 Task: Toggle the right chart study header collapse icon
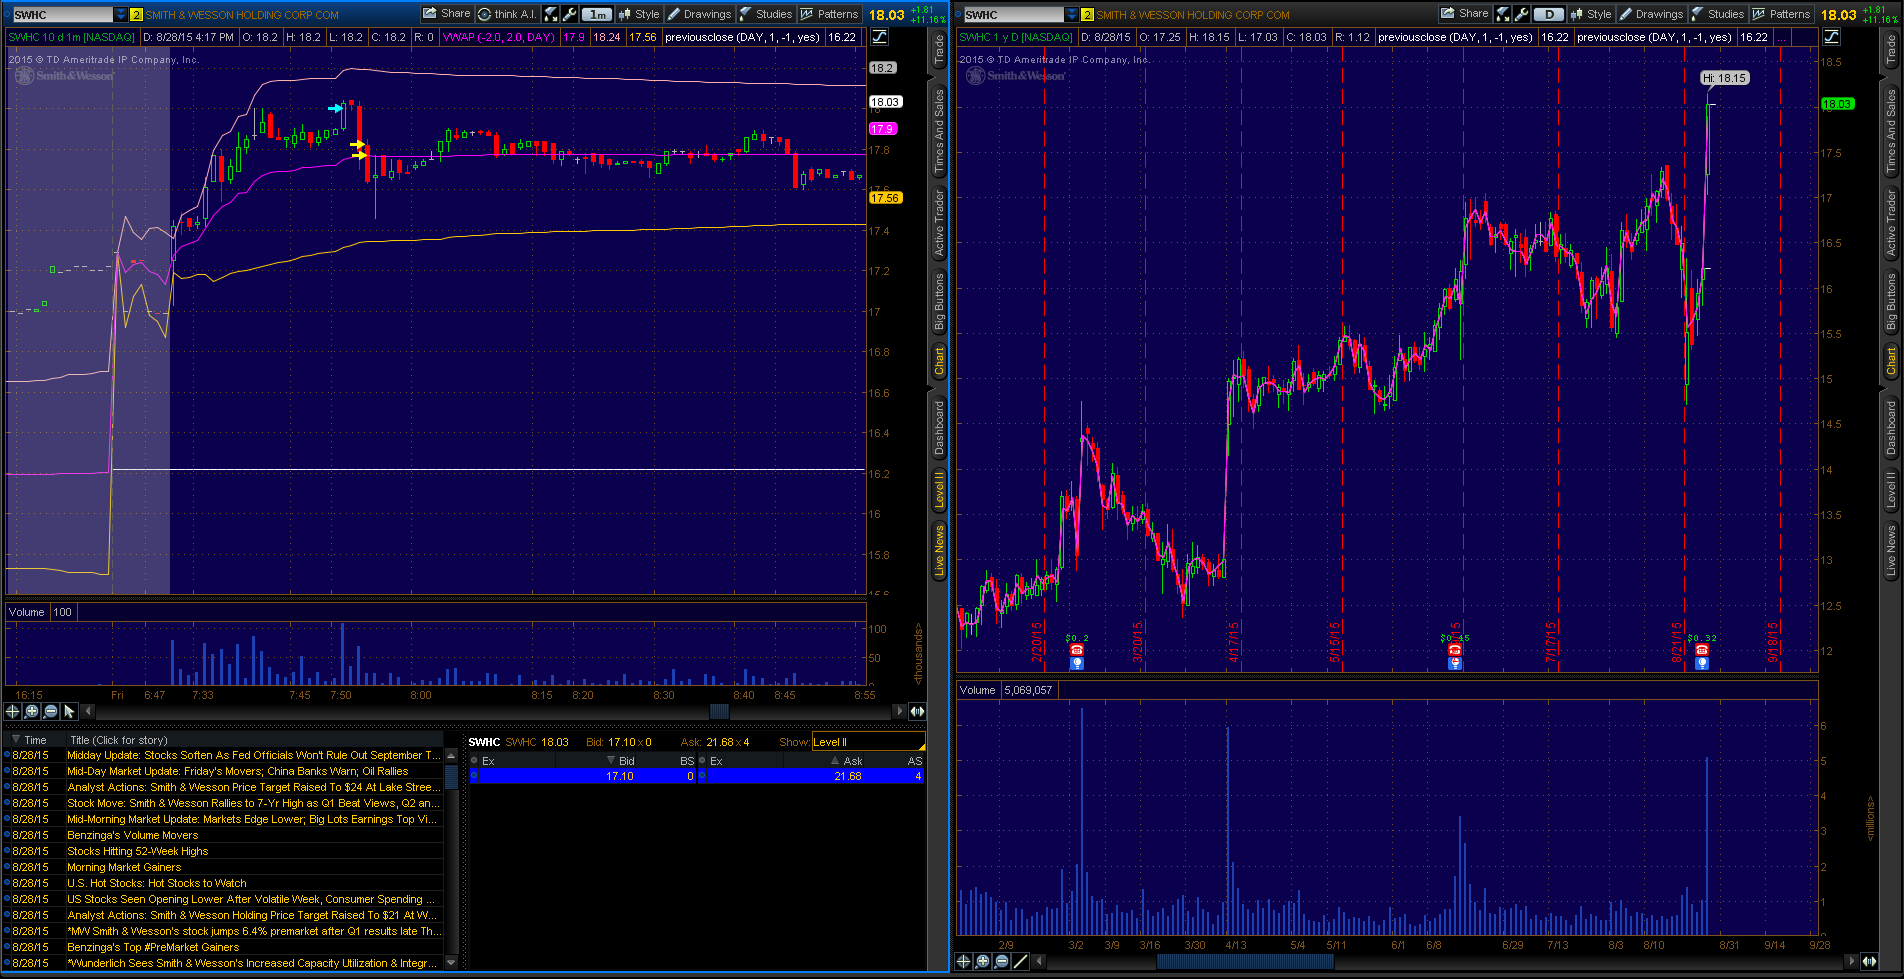click(1831, 37)
